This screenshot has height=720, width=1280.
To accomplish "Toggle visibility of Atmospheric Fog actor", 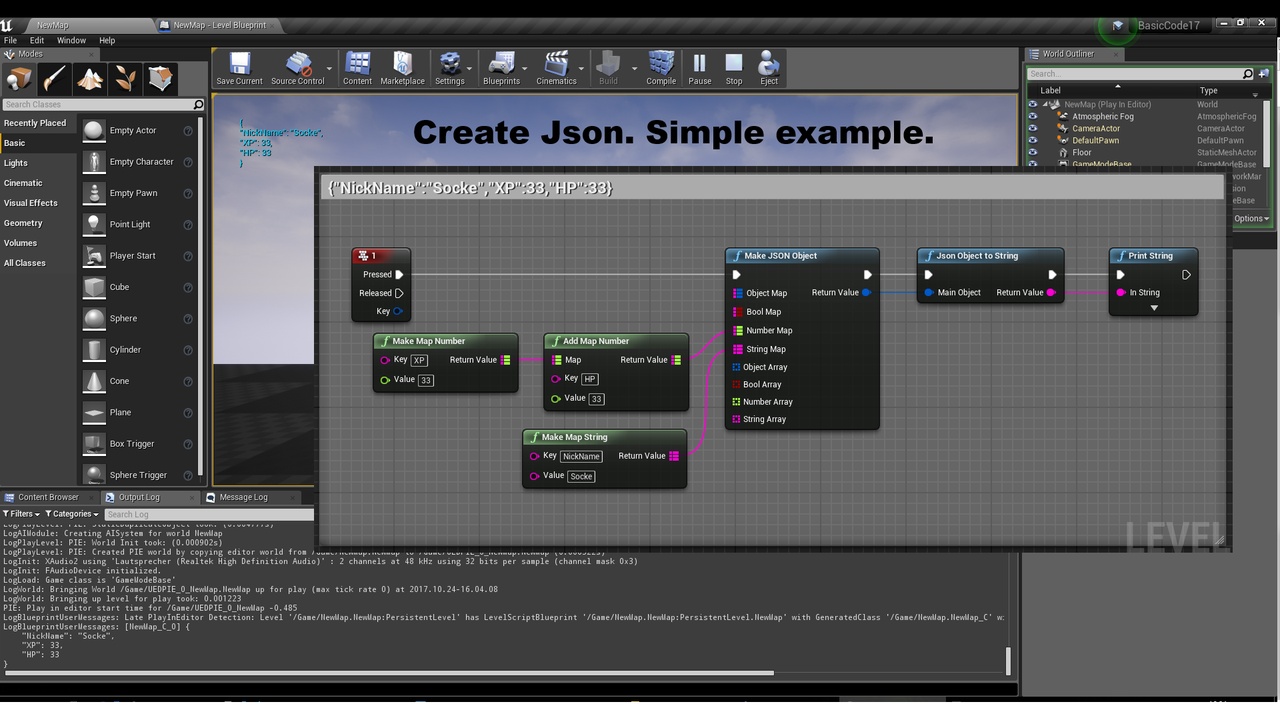I will (1033, 116).
